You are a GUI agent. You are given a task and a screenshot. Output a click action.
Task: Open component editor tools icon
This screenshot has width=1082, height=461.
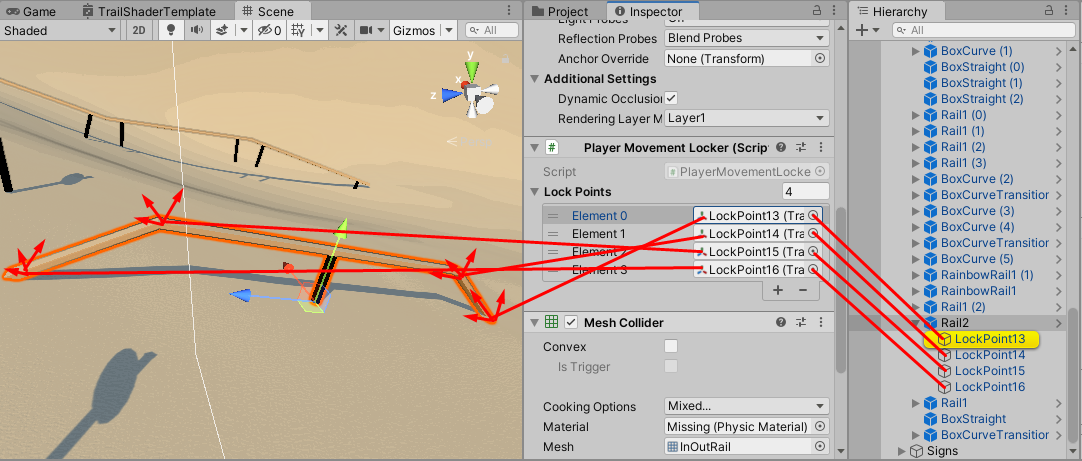340,30
